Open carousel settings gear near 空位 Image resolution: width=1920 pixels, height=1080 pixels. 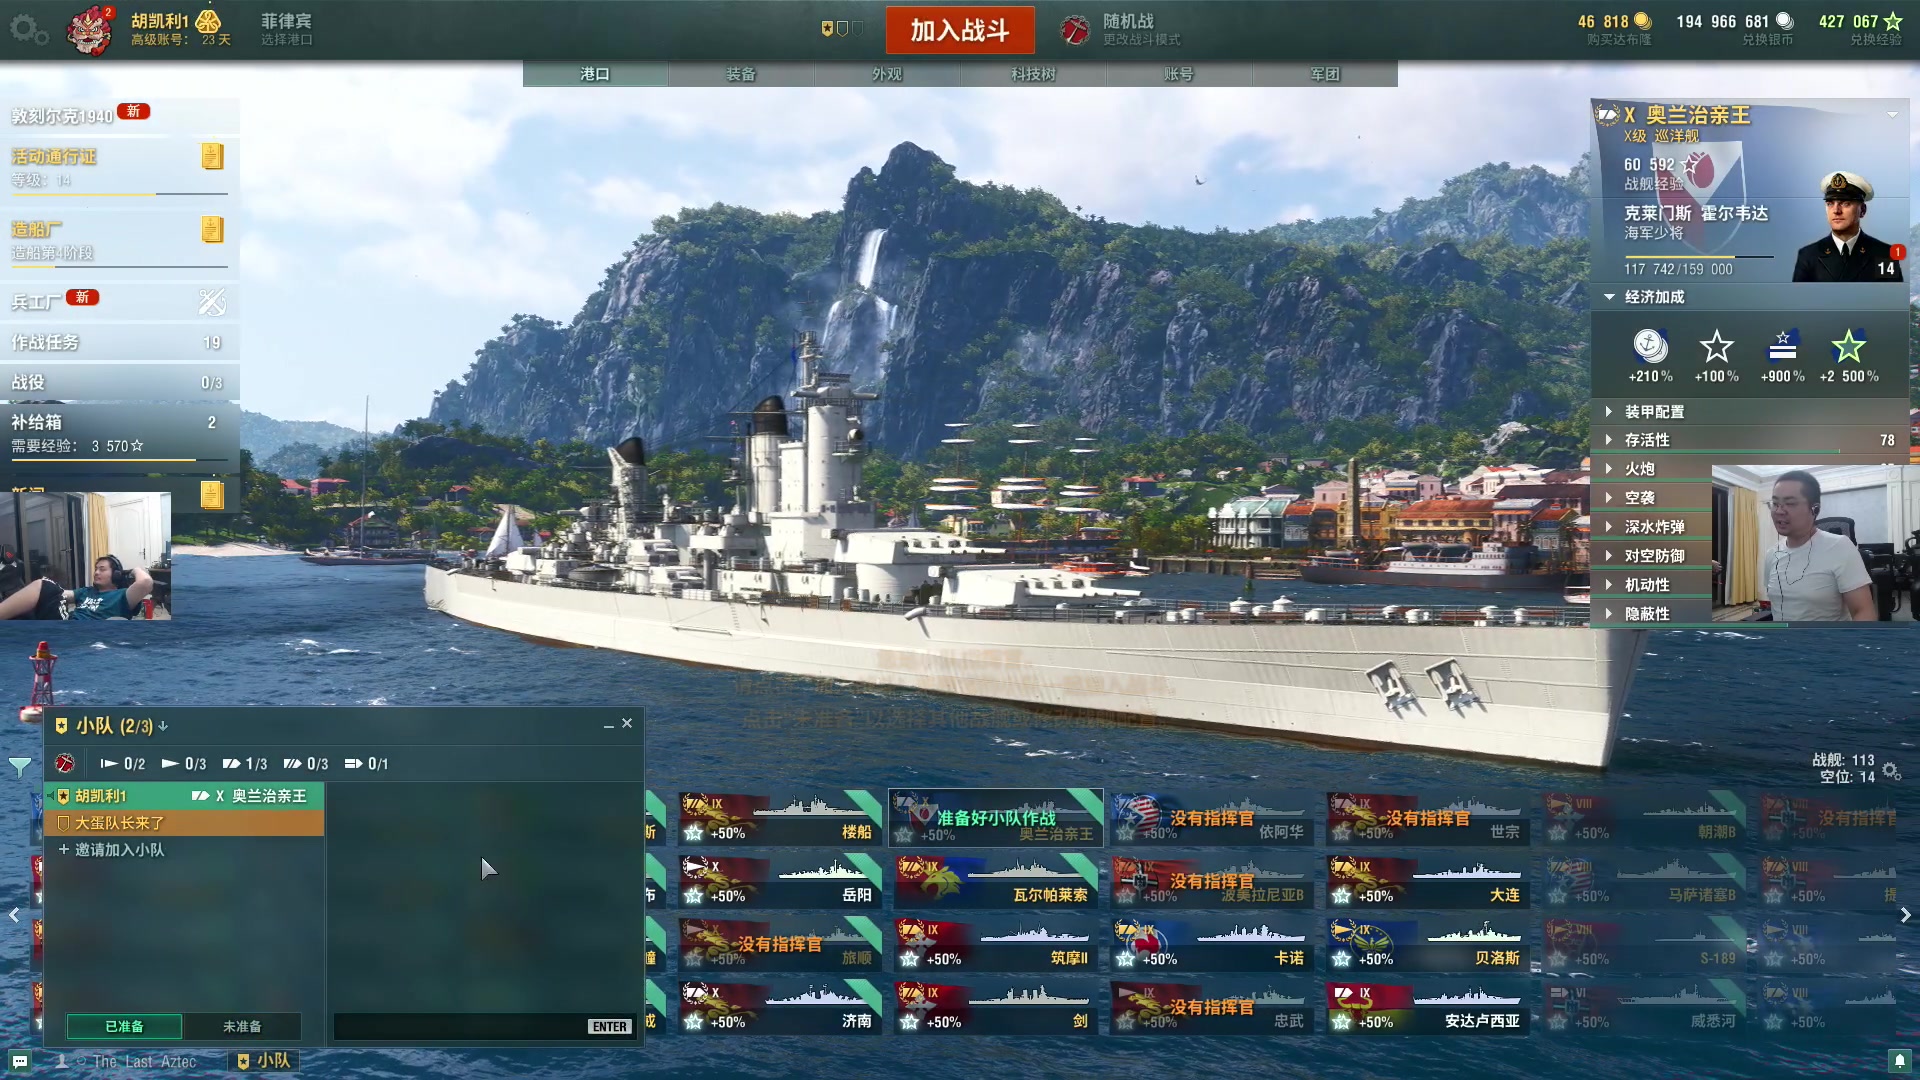1891,771
